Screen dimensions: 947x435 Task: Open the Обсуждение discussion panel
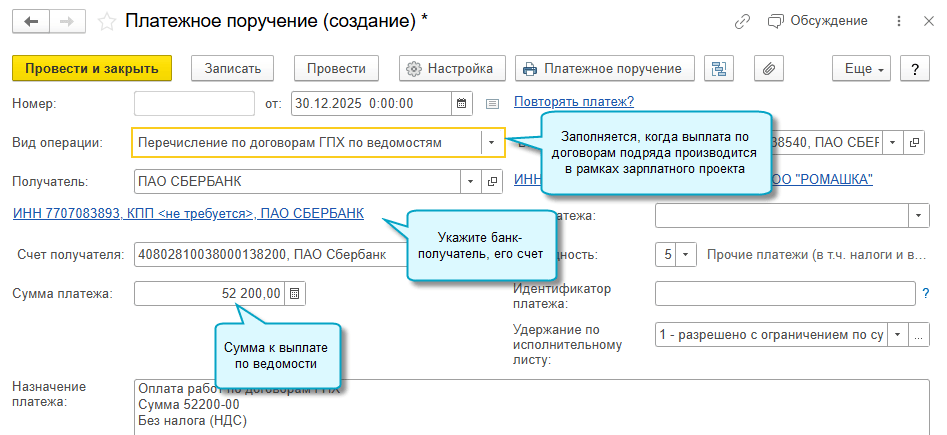coord(818,21)
